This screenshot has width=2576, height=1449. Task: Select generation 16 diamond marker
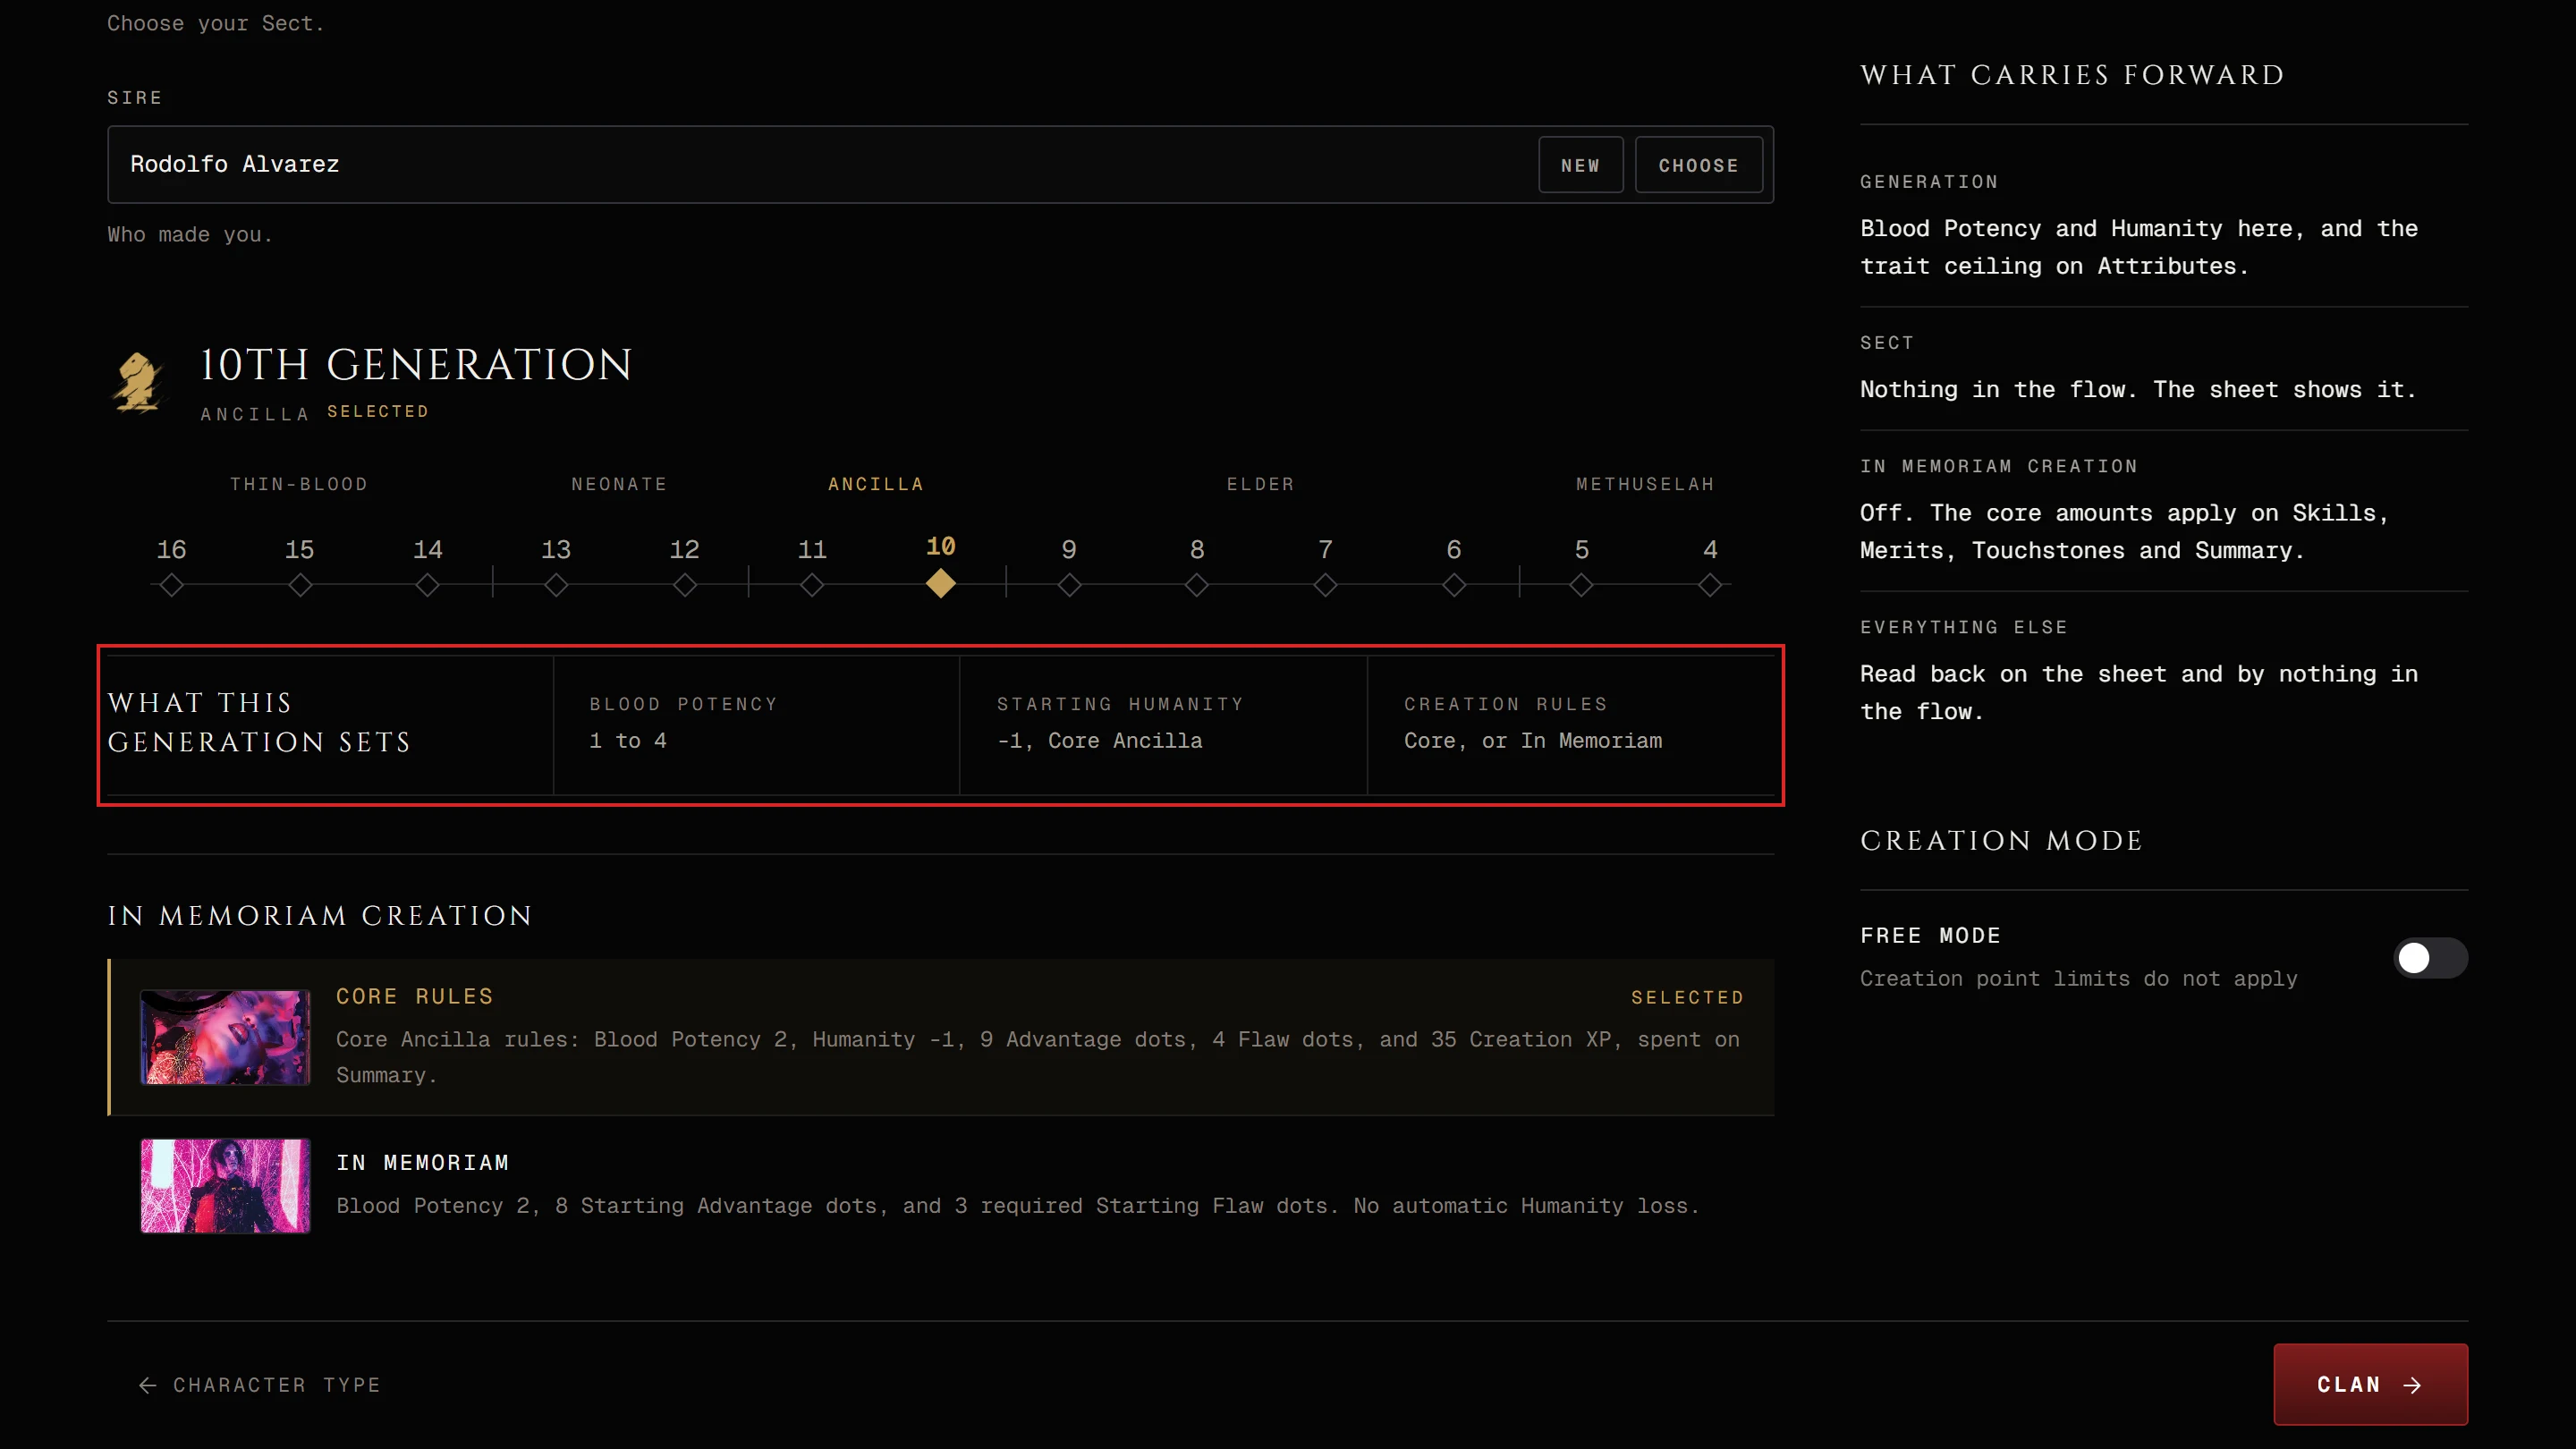171,585
